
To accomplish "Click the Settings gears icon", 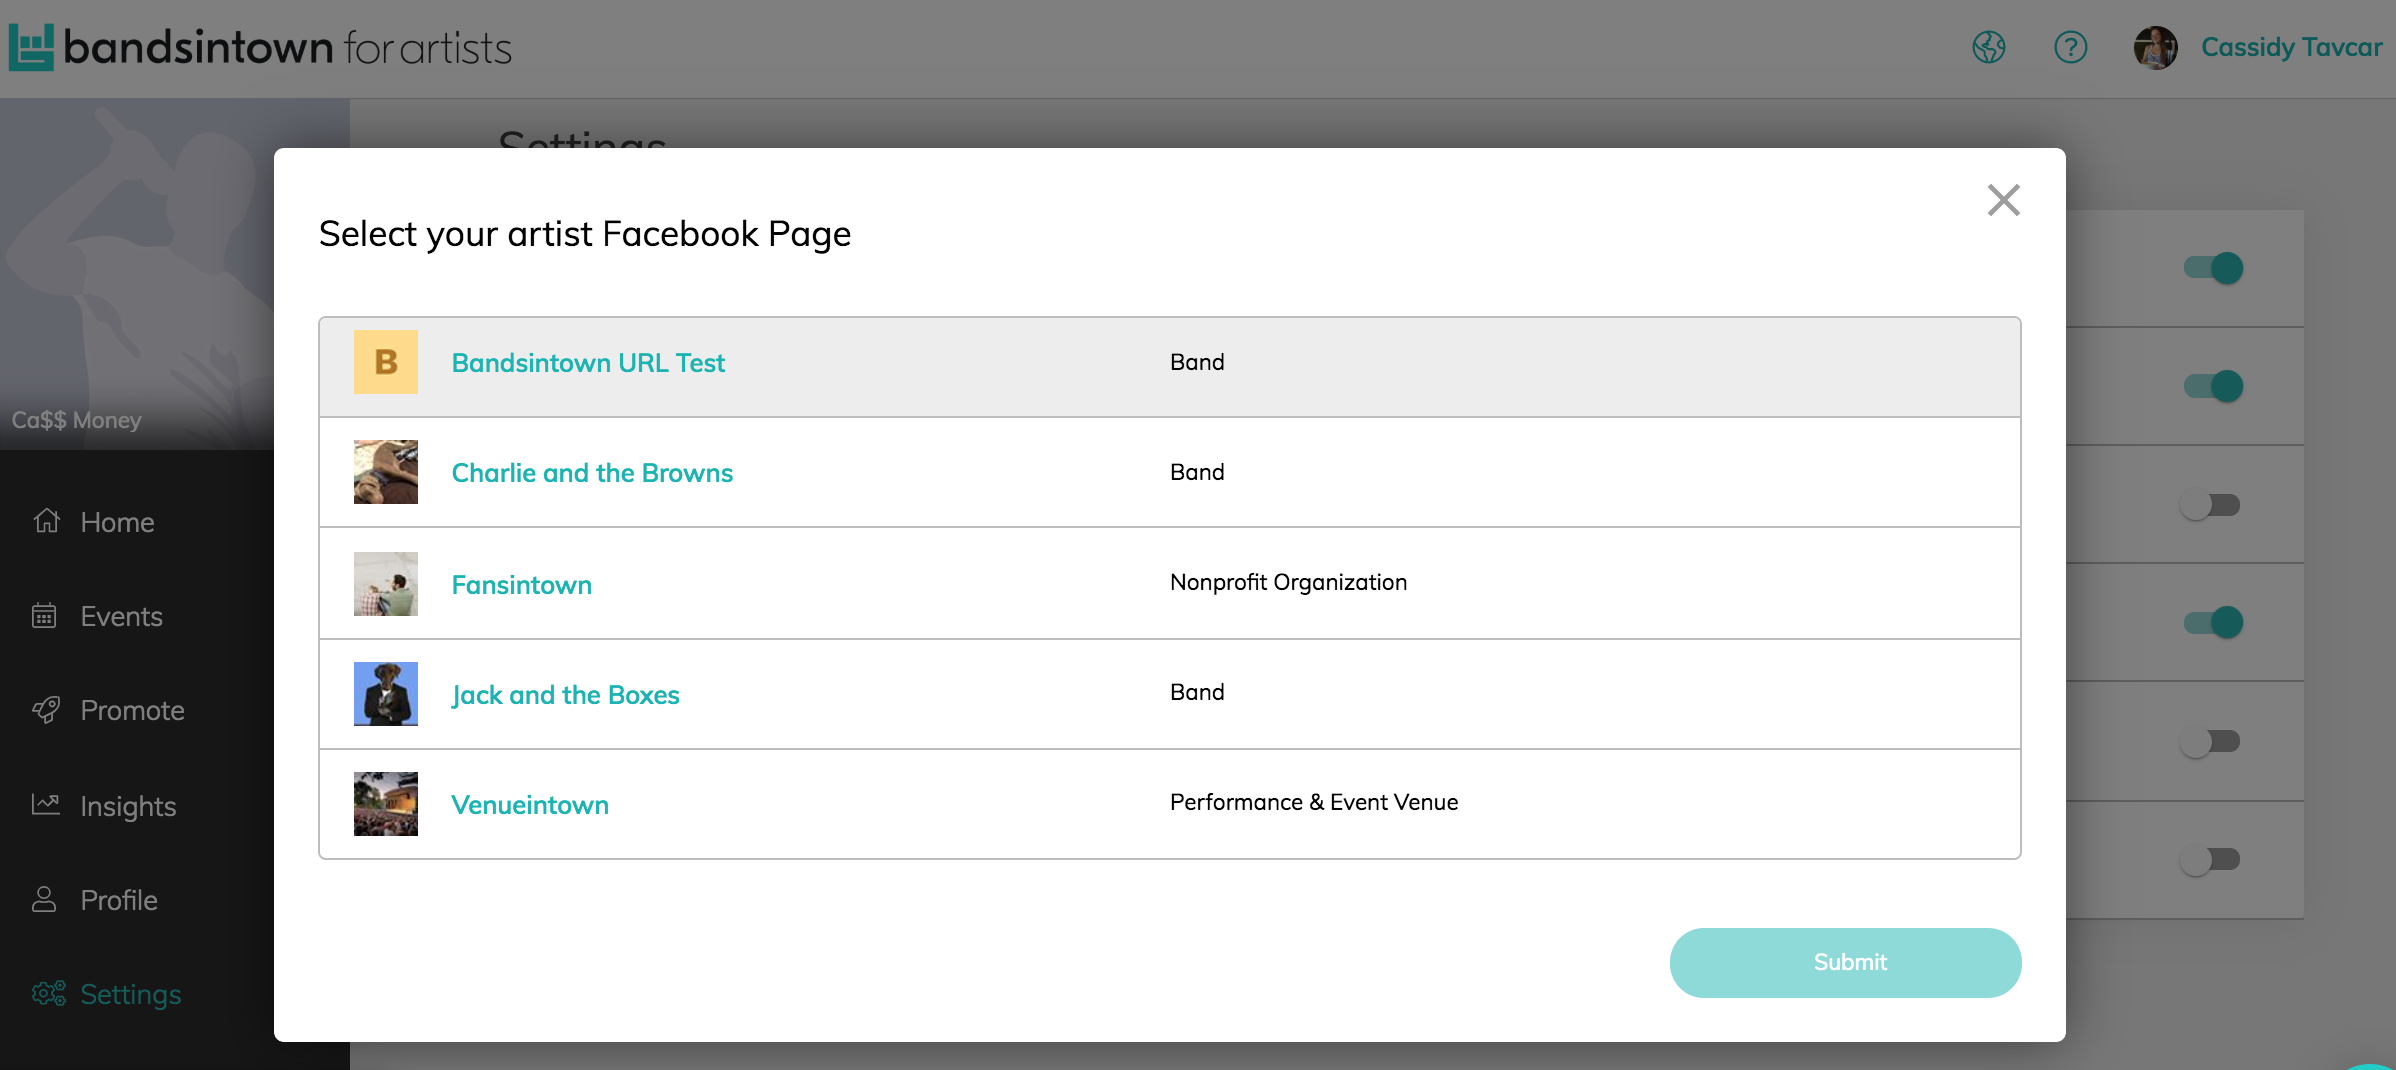I will (x=48, y=993).
